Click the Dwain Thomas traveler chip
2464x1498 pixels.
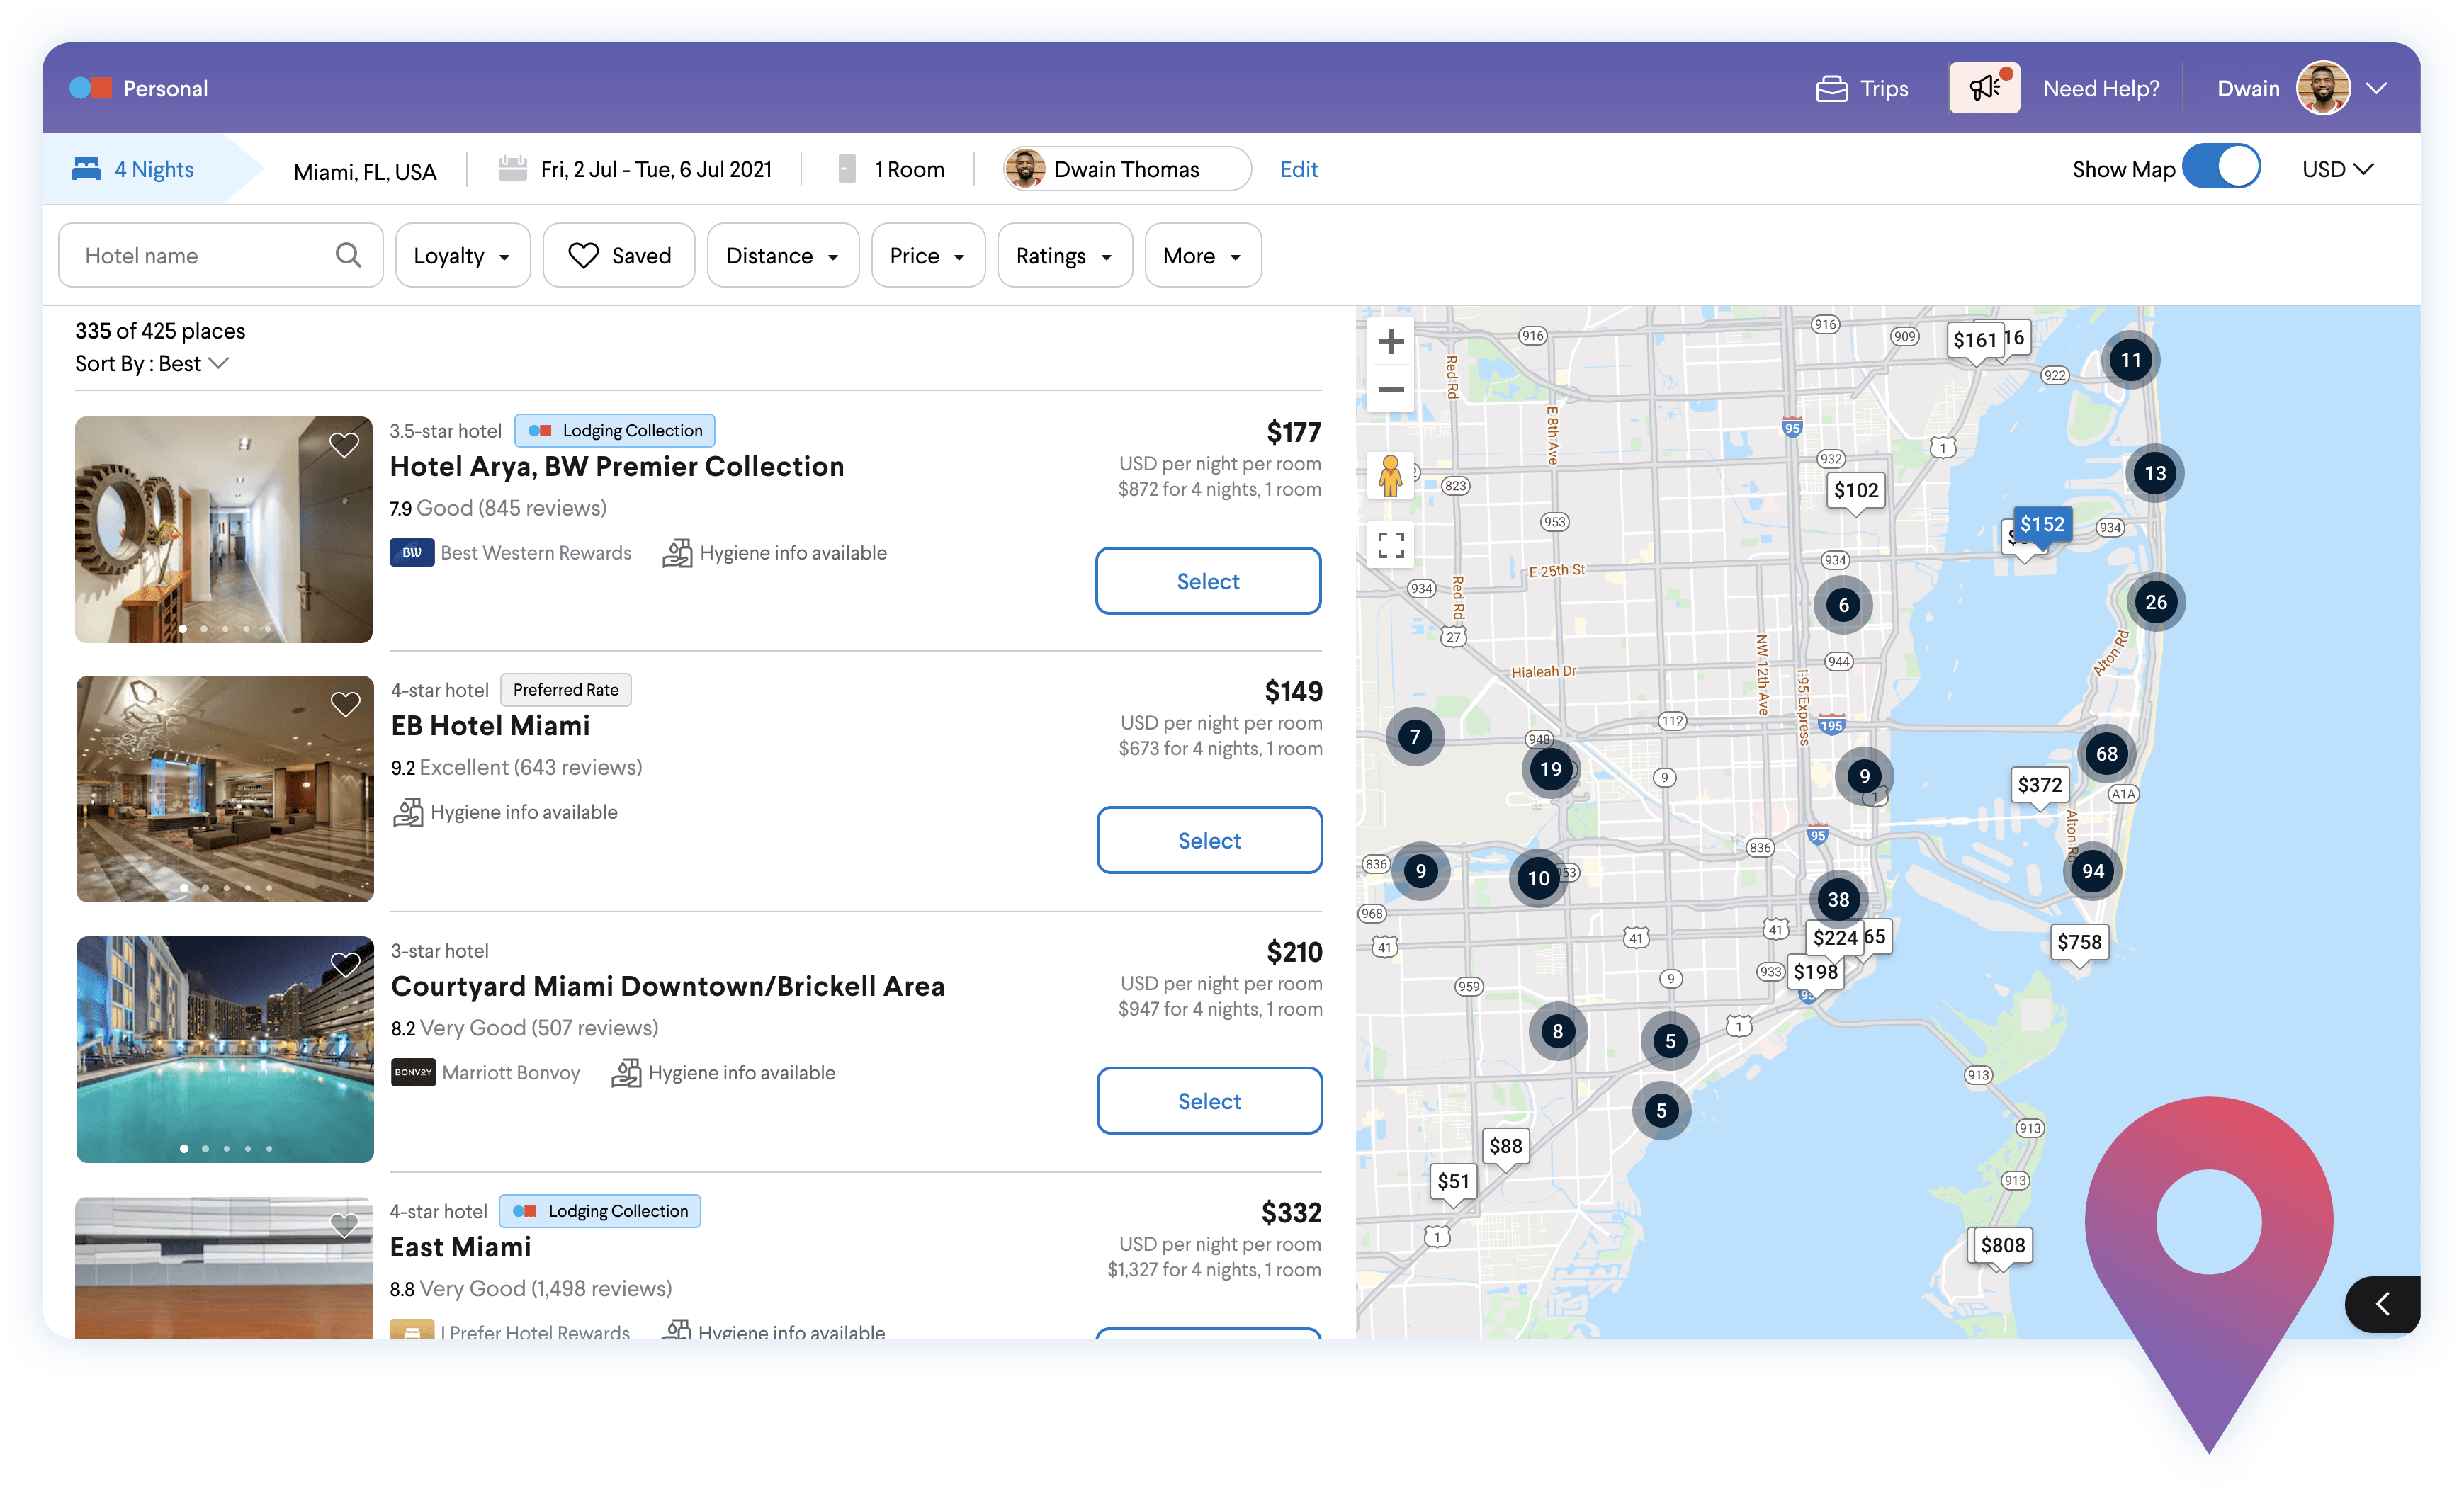click(1126, 168)
